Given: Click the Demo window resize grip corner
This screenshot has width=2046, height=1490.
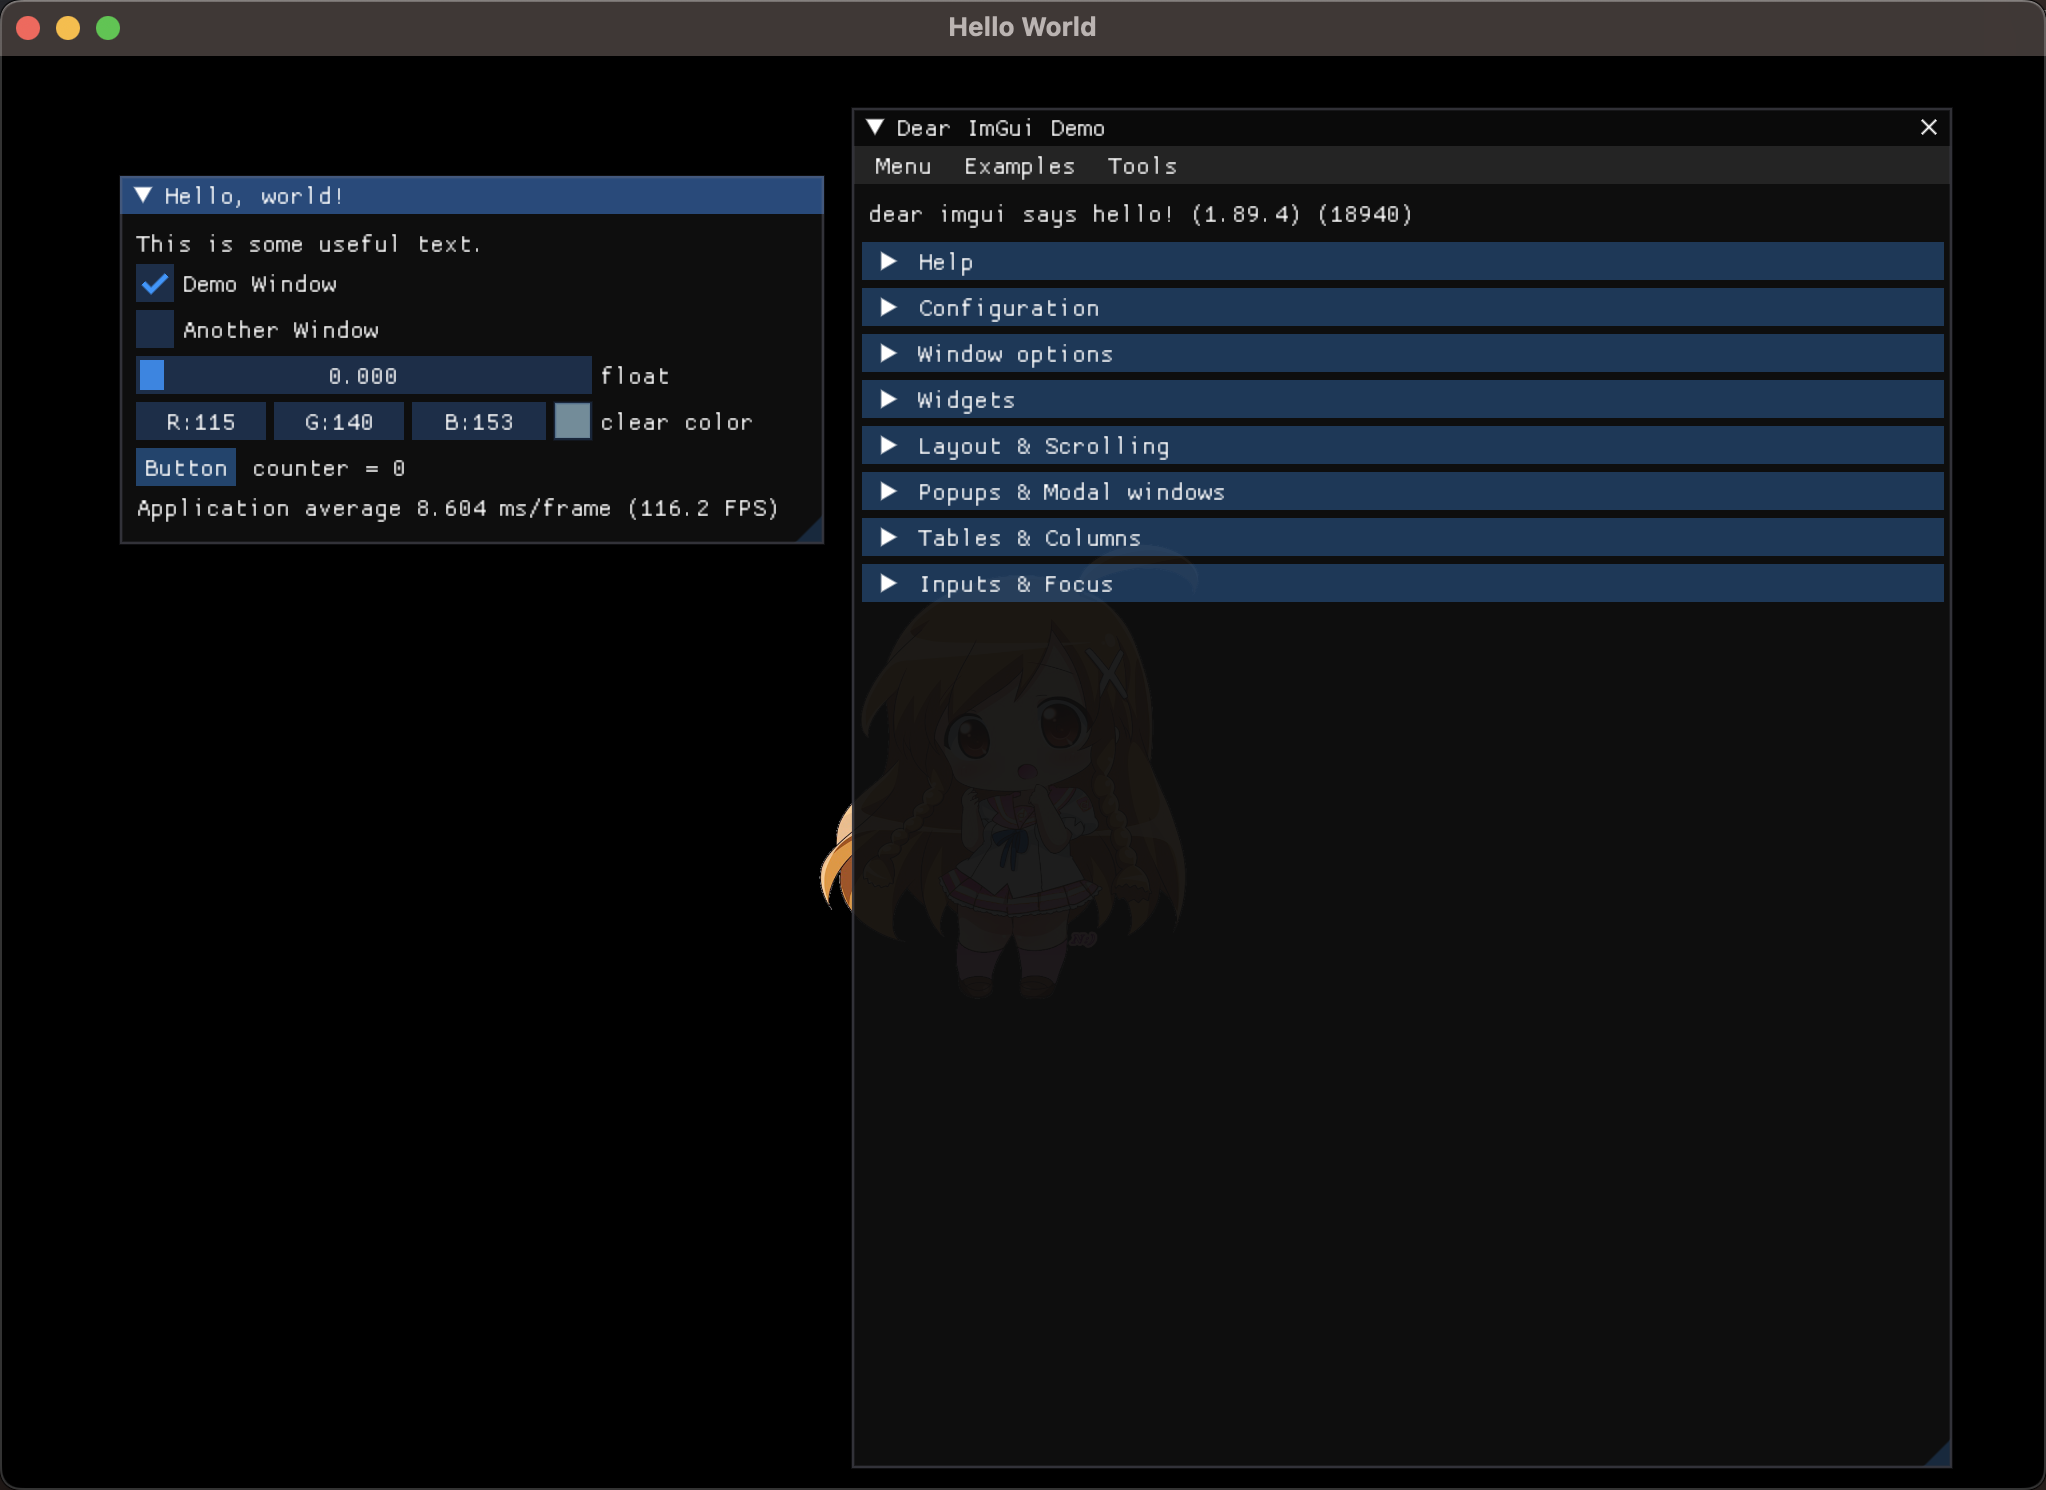Looking at the screenshot, I should coord(1939,1455).
